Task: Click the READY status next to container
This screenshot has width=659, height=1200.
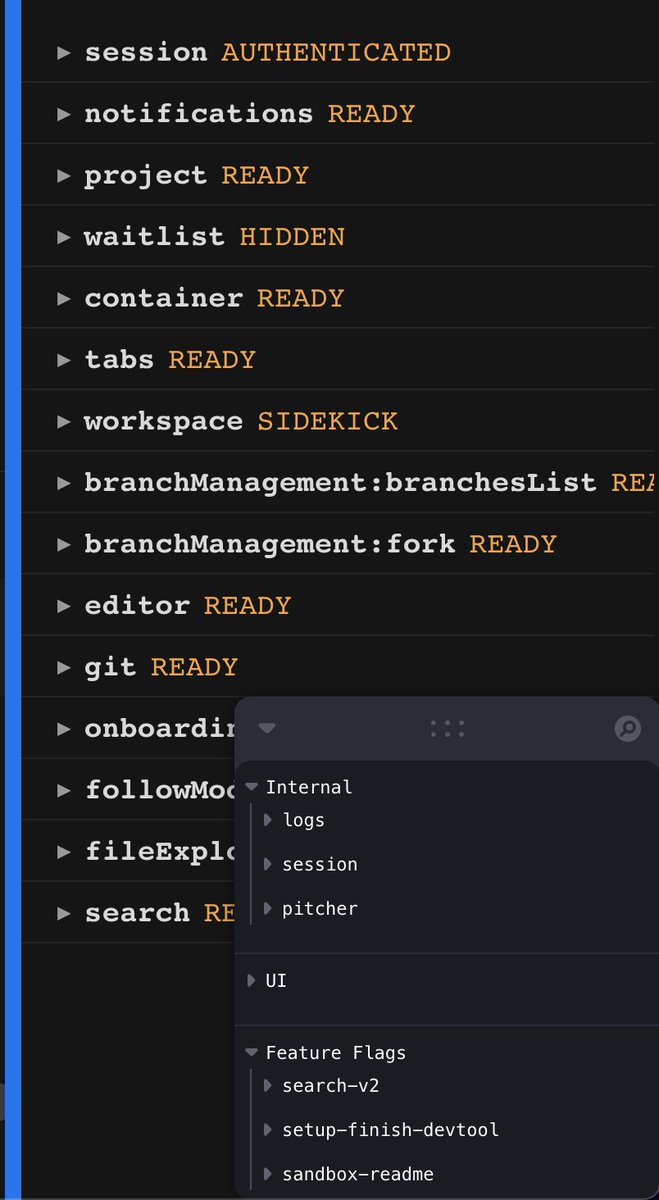Action: click(301, 298)
